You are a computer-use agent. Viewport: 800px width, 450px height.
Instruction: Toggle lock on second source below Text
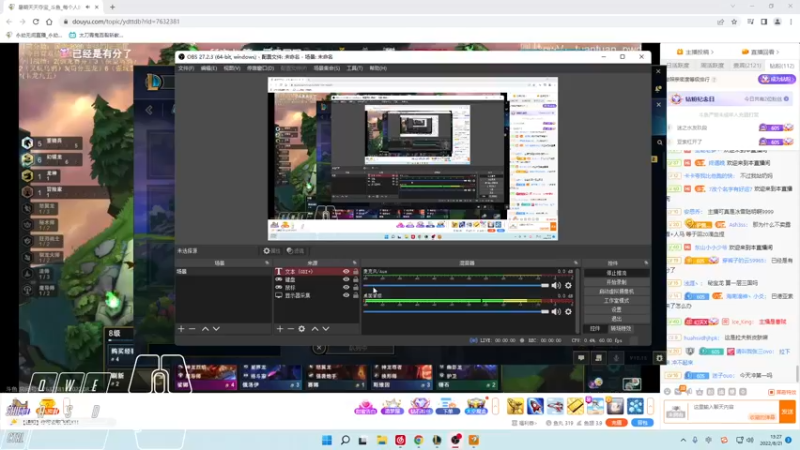tap(356, 279)
